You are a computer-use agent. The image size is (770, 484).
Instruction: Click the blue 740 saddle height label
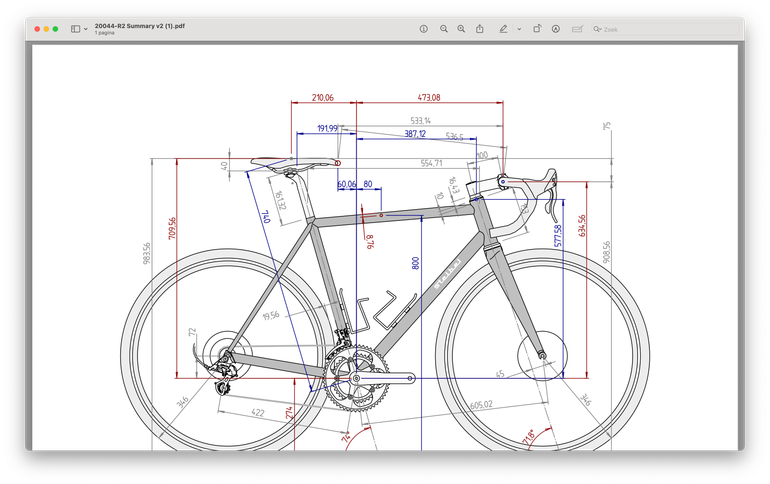pos(265,216)
